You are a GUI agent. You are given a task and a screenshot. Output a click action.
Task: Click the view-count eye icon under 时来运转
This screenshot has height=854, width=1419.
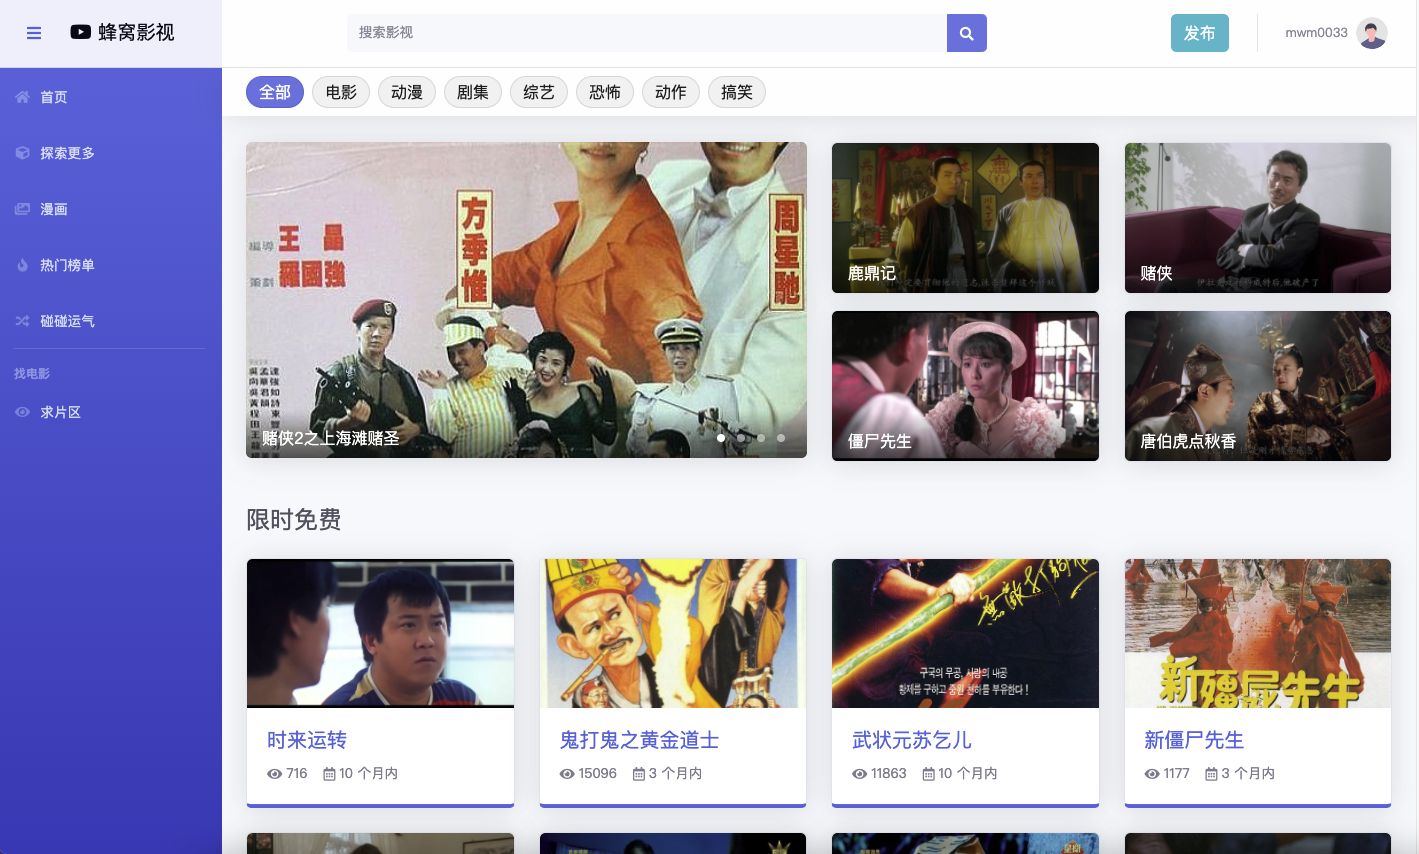(x=275, y=774)
